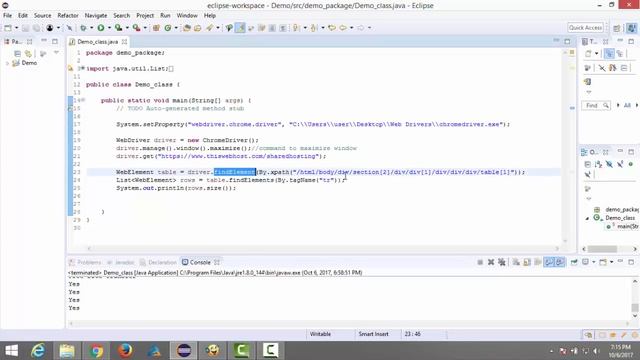The width and height of the screenshot is (640, 360).
Task: Switch to the Problems tab
Action: [x=85, y=262]
